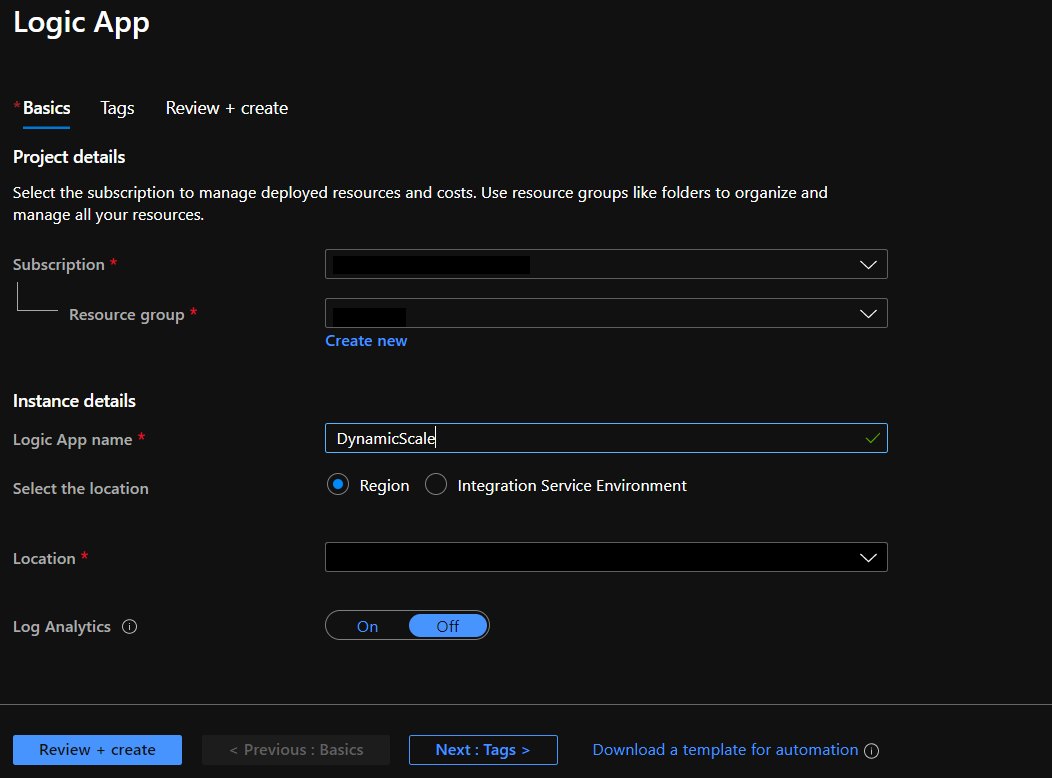This screenshot has width=1052, height=778.
Task: Click the Logic App page title
Action: click(81, 23)
